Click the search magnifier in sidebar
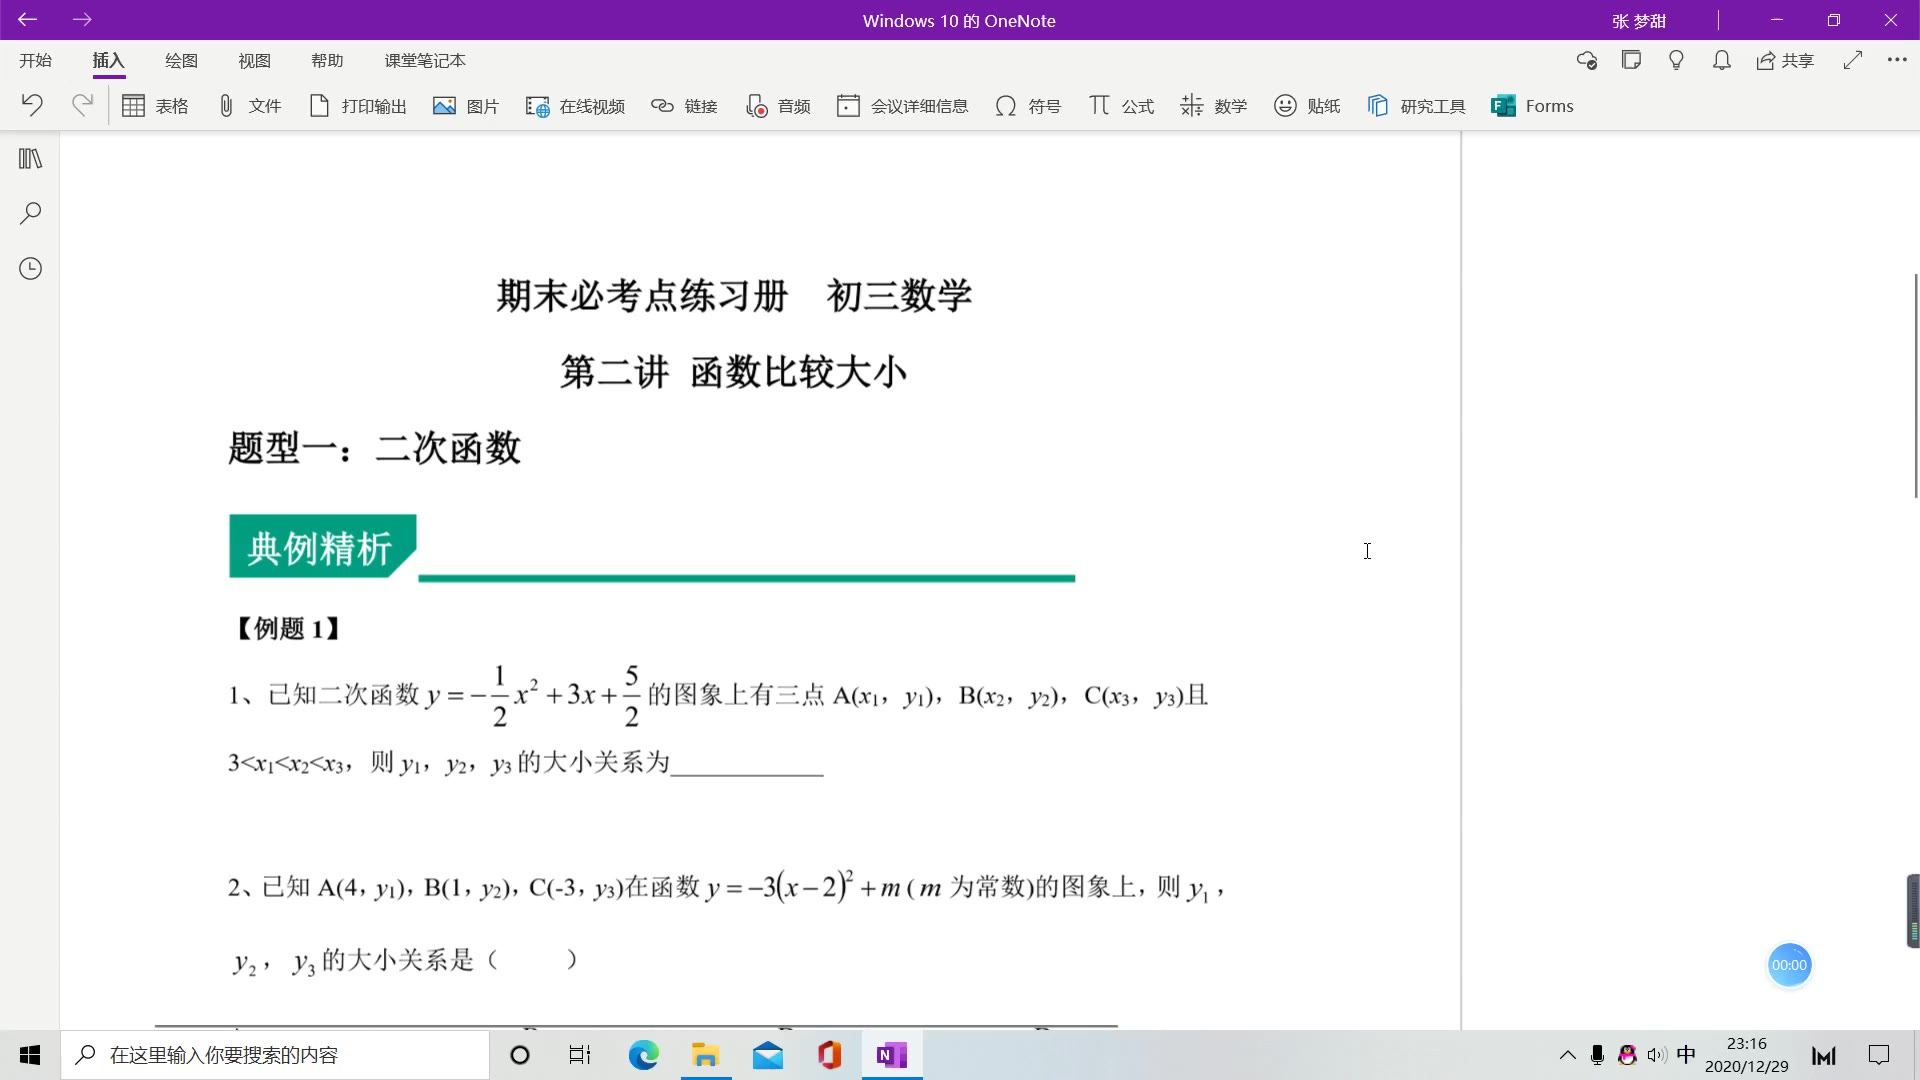Screen dimensions: 1920x1080 30,213
